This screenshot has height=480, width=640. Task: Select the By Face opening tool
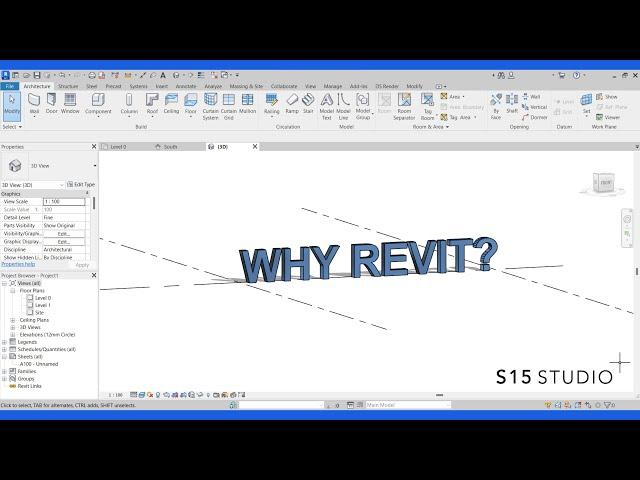pos(496,107)
